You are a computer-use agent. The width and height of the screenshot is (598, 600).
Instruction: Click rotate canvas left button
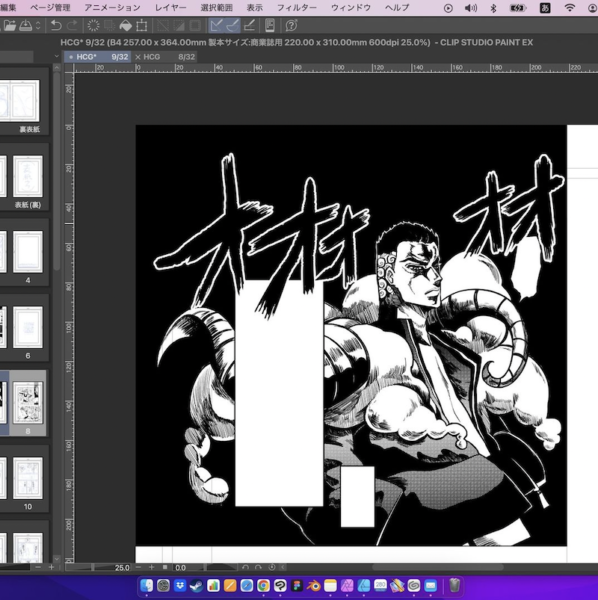point(245,567)
